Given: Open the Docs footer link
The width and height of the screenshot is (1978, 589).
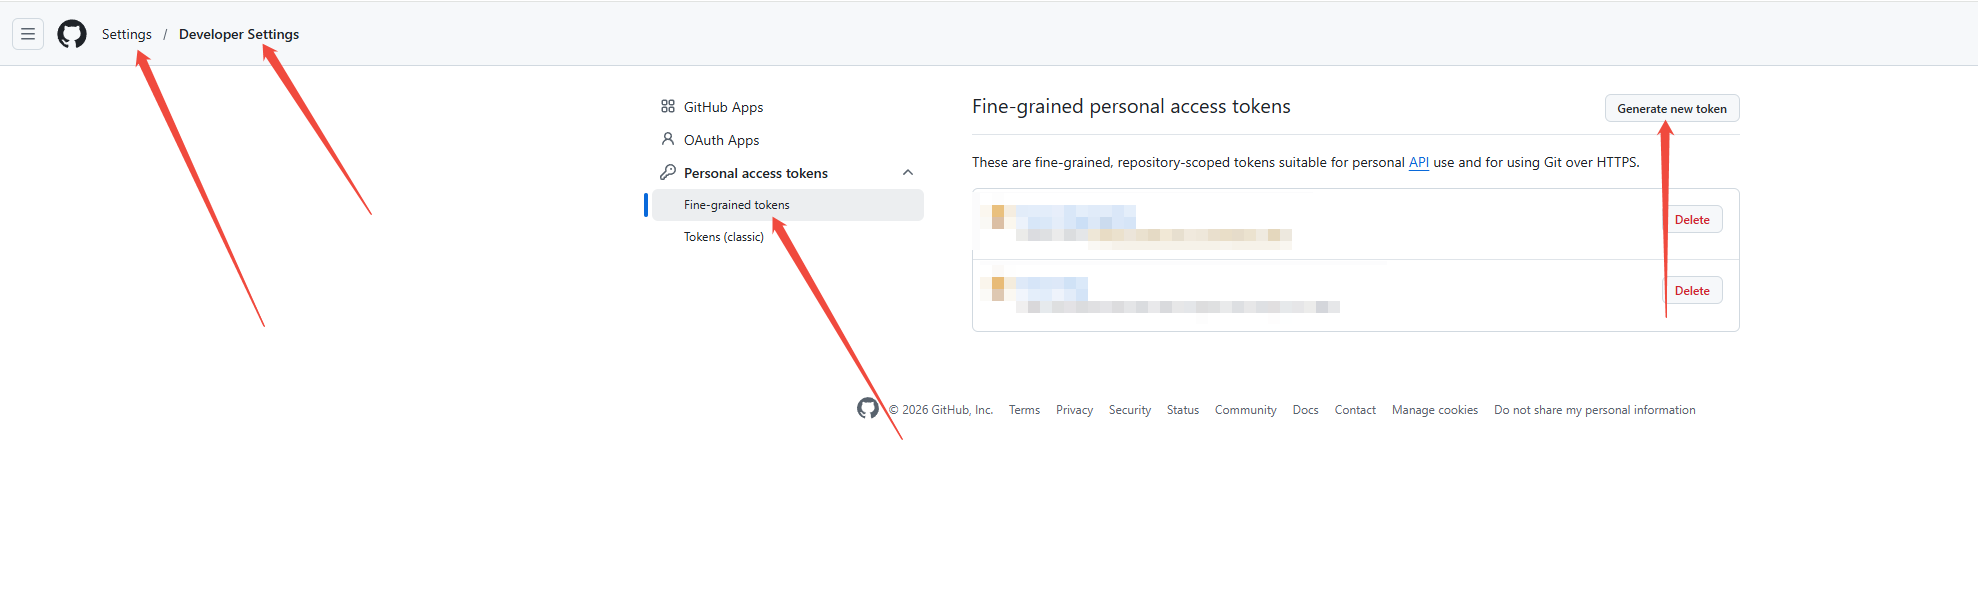Looking at the screenshot, I should click(1305, 410).
